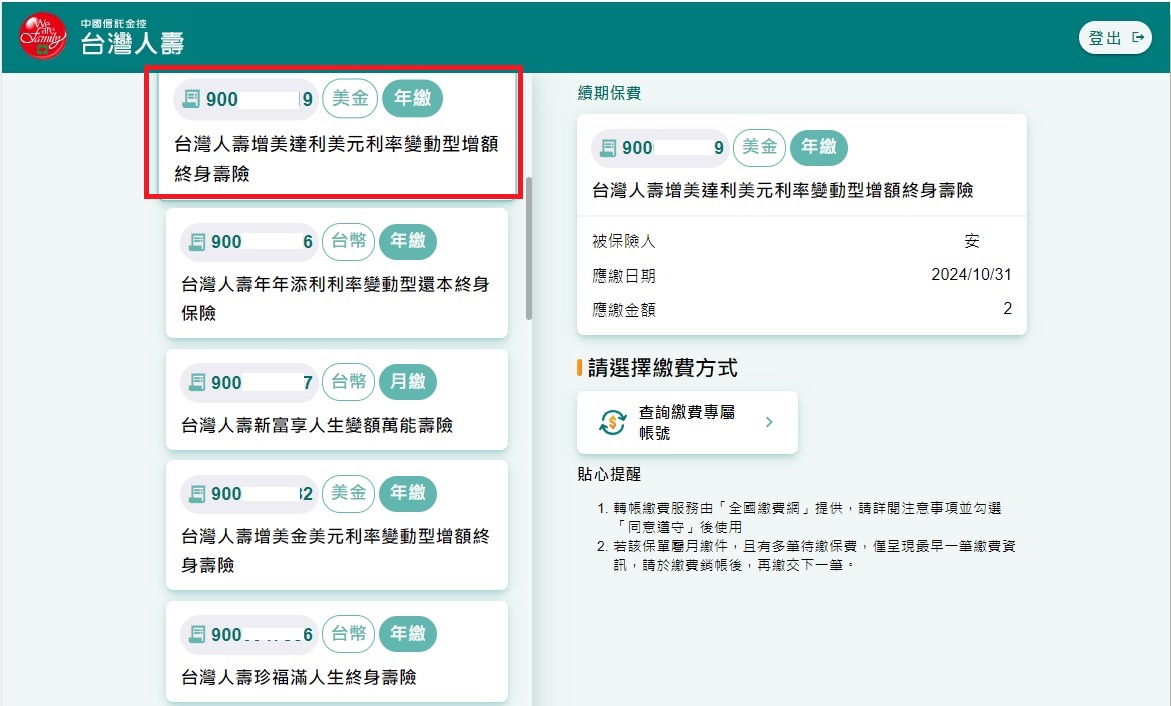The width and height of the screenshot is (1171, 706).
Task: Click the 年繳 tag in the detail card
Action: point(819,147)
